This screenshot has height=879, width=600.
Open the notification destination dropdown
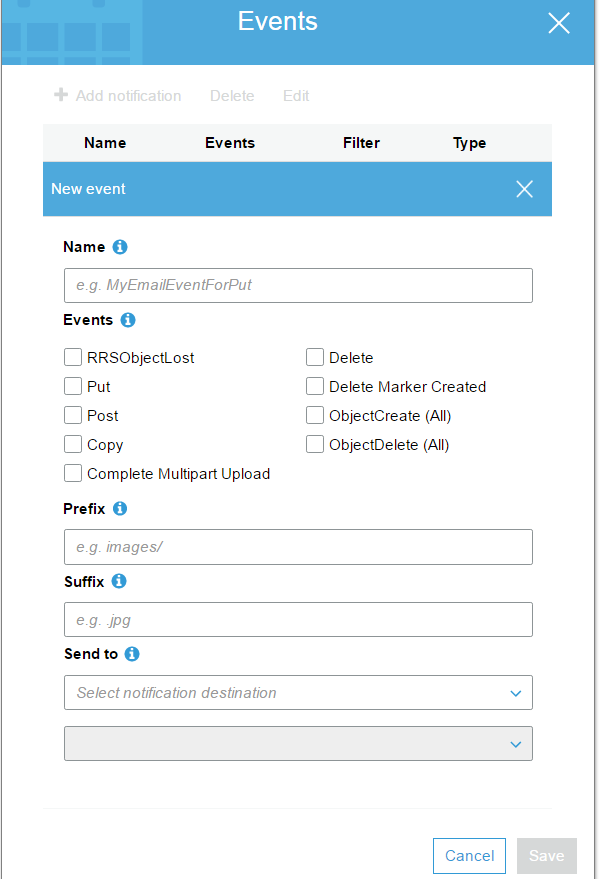coord(298,692)
